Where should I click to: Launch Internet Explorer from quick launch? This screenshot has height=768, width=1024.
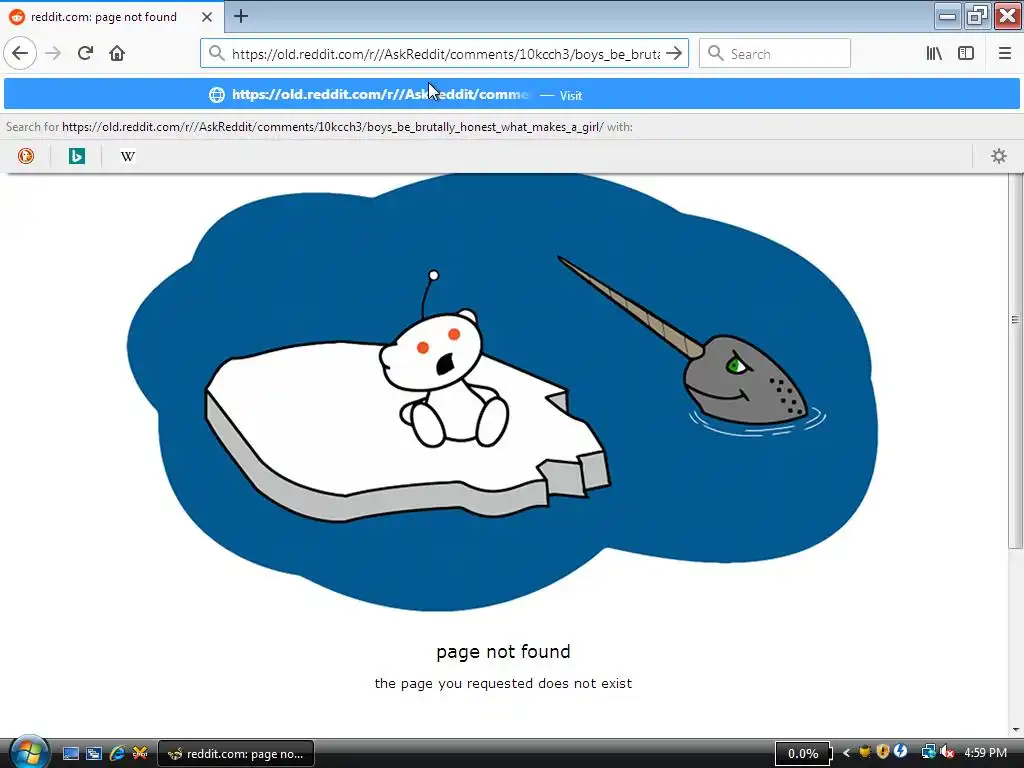tap(117, 753)
